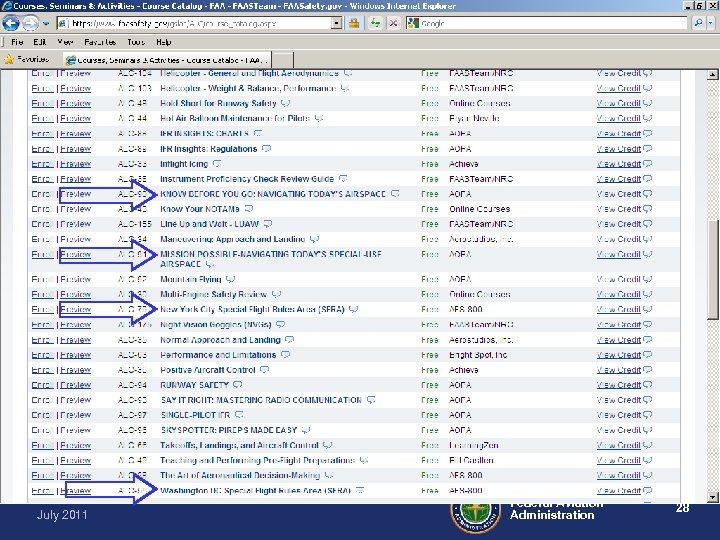Open the Favorites menu
Screen dimensions: 720x540
[100, 42]
